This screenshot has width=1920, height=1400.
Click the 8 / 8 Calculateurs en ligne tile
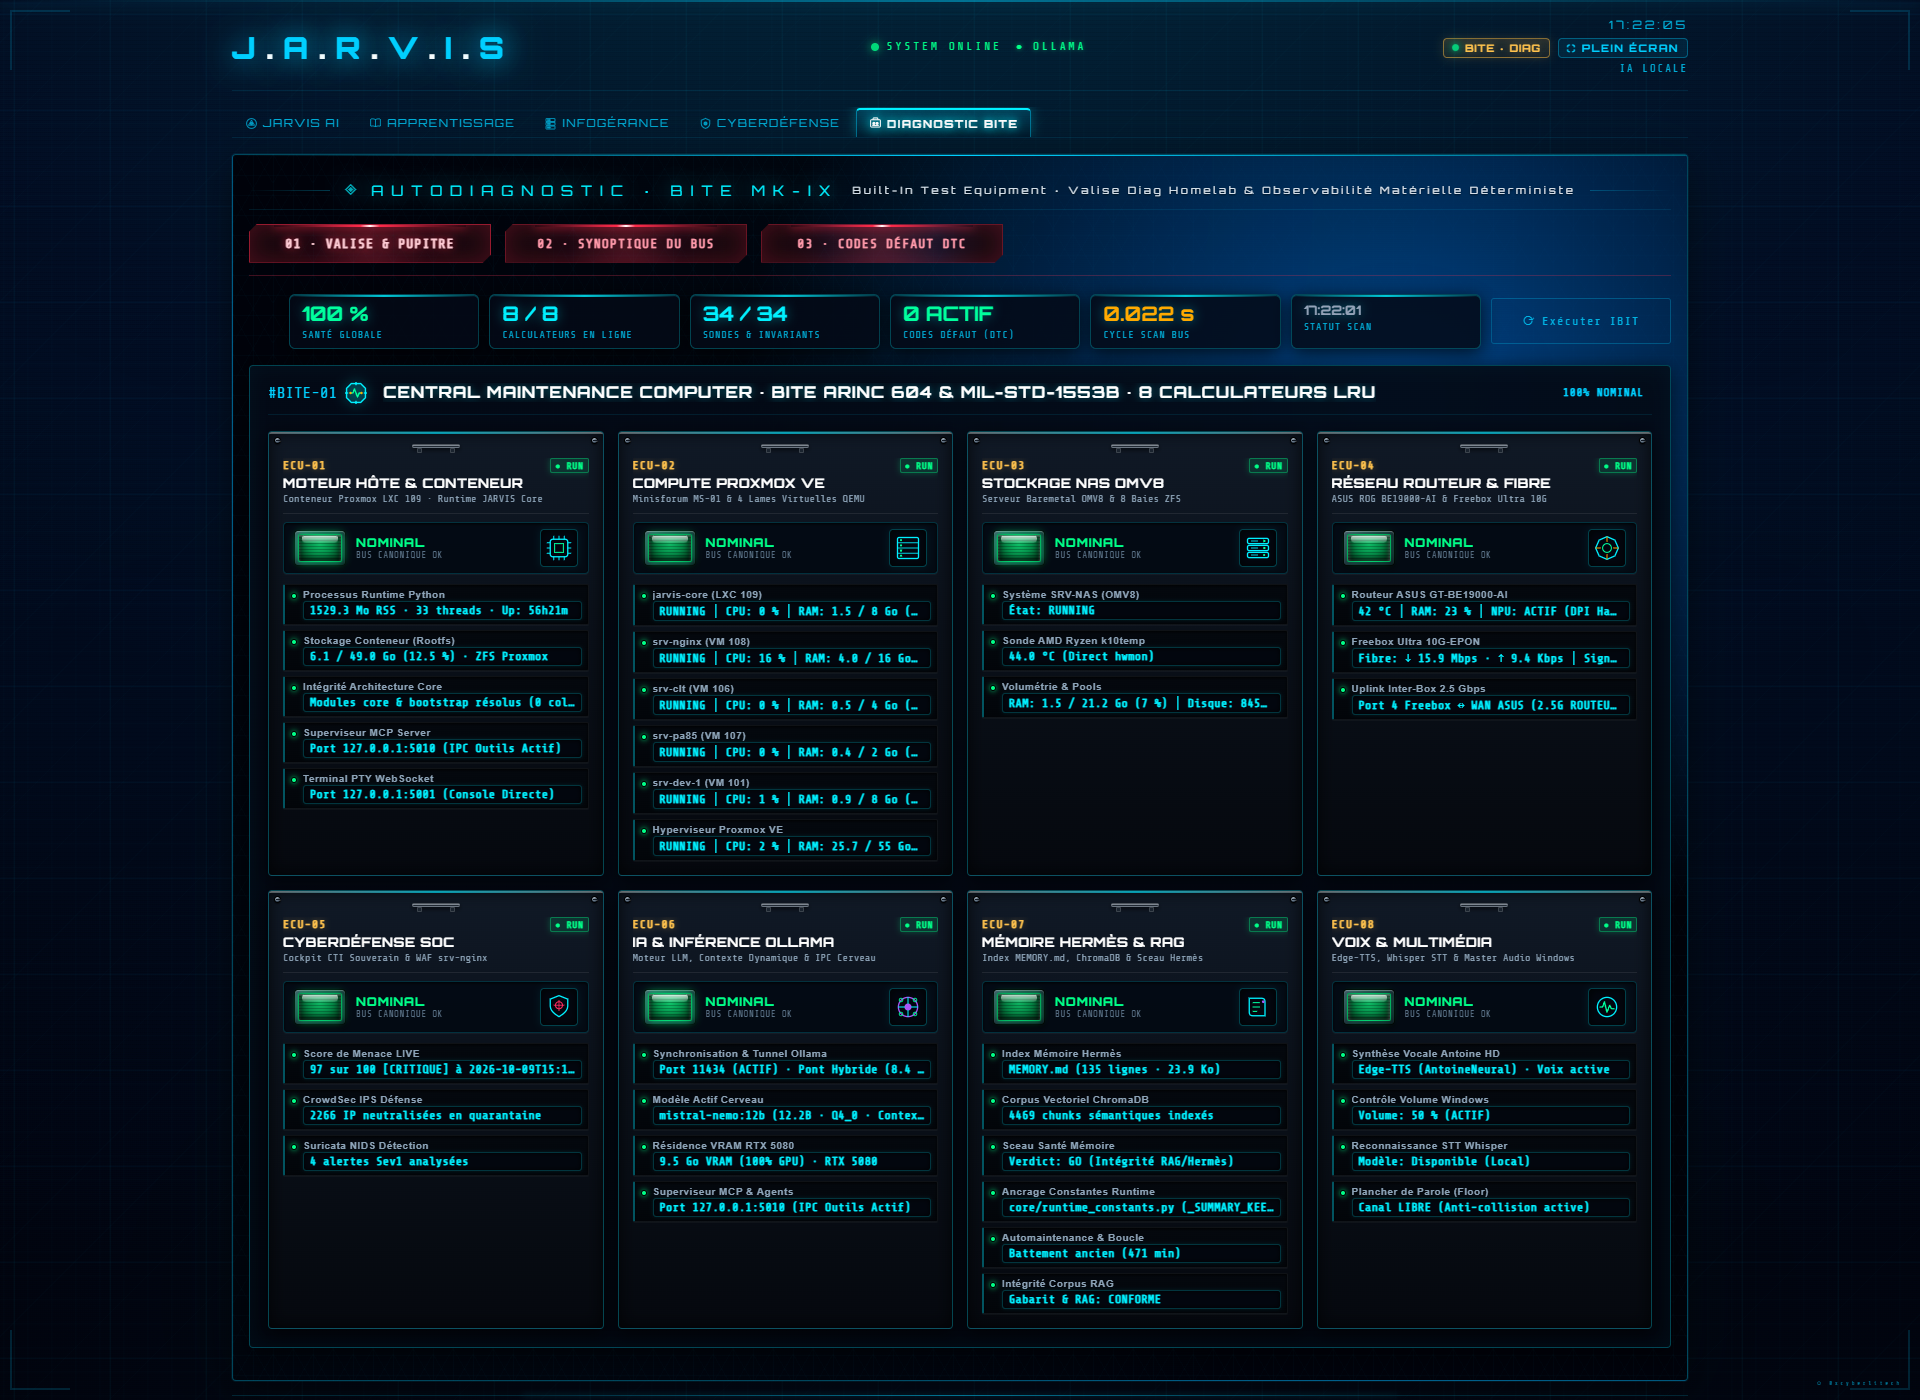coord(584,322)
